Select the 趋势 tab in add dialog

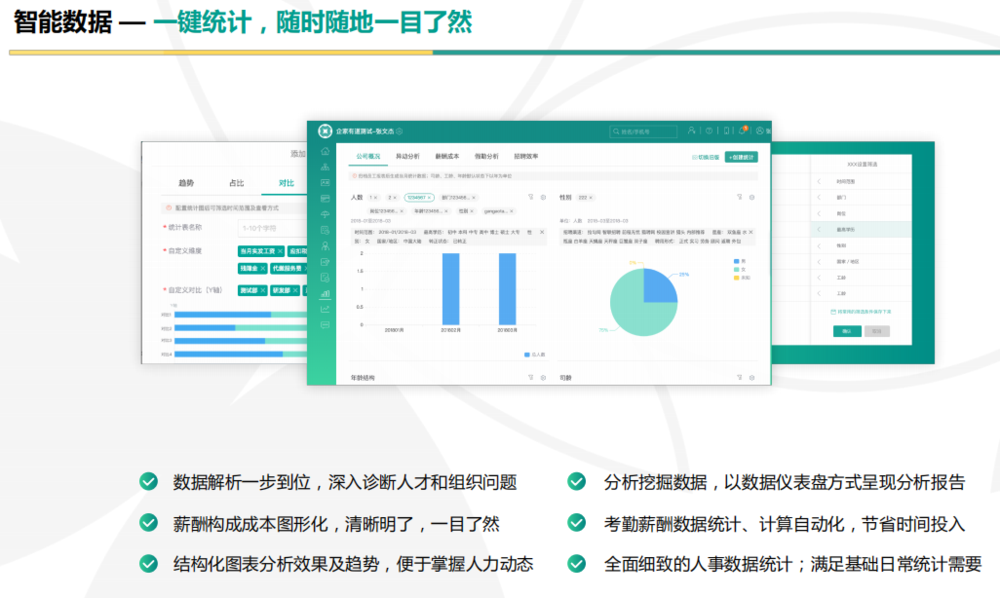coord(186,183)
